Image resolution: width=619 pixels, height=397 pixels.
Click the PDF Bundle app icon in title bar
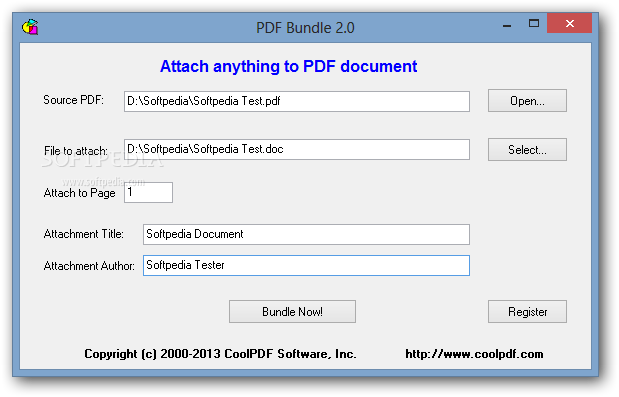coord(30,27)
